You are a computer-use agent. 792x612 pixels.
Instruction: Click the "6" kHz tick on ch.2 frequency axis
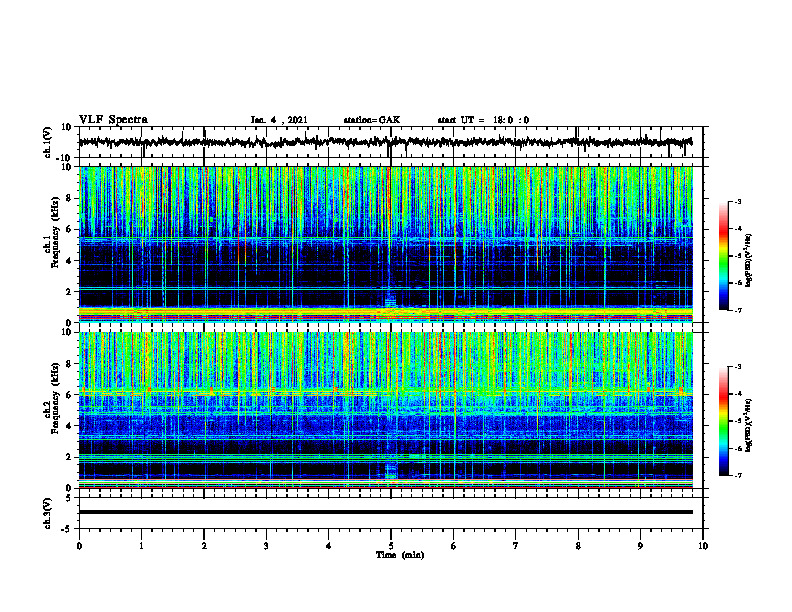pyautogui.click(x=69, y=395)
